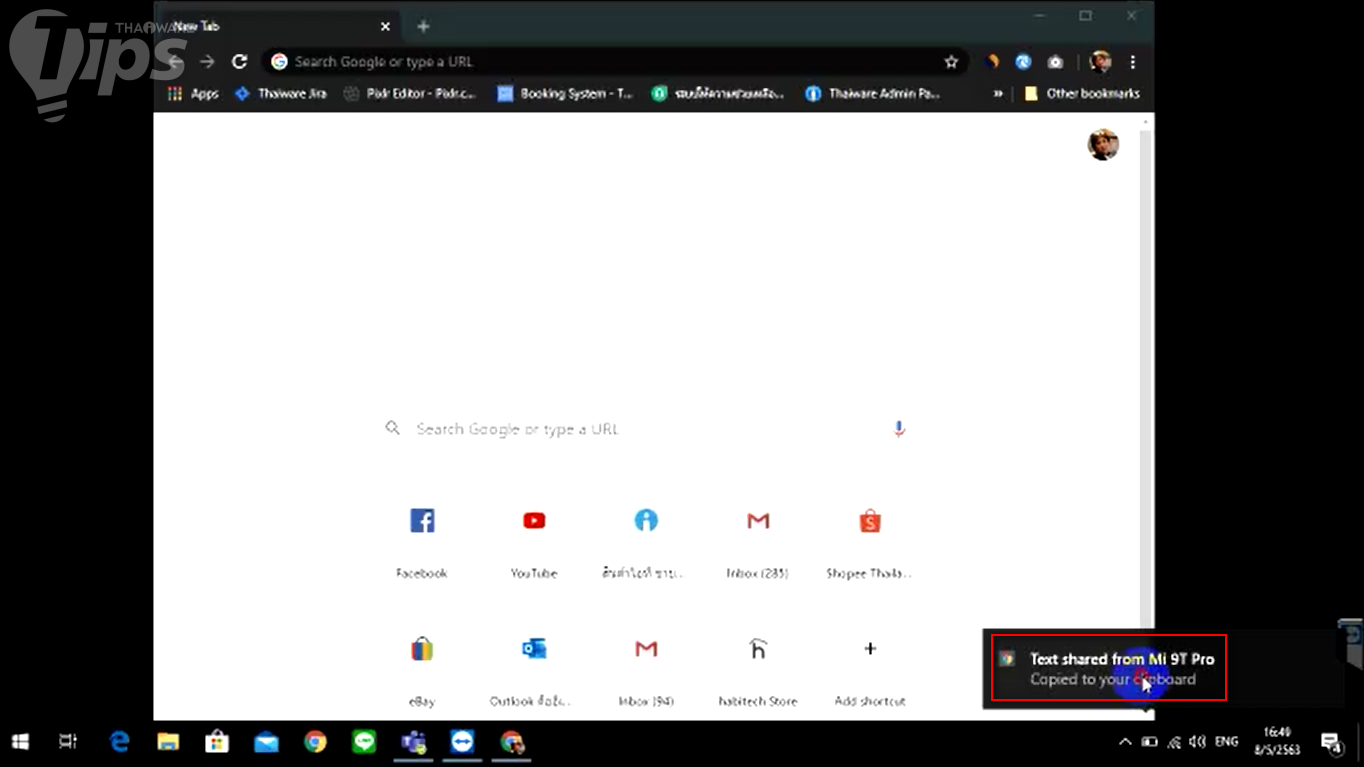Screen dimensions: 1364x767
Task: Open LINE from the taskbar
Action: click(x=364, y=742)
